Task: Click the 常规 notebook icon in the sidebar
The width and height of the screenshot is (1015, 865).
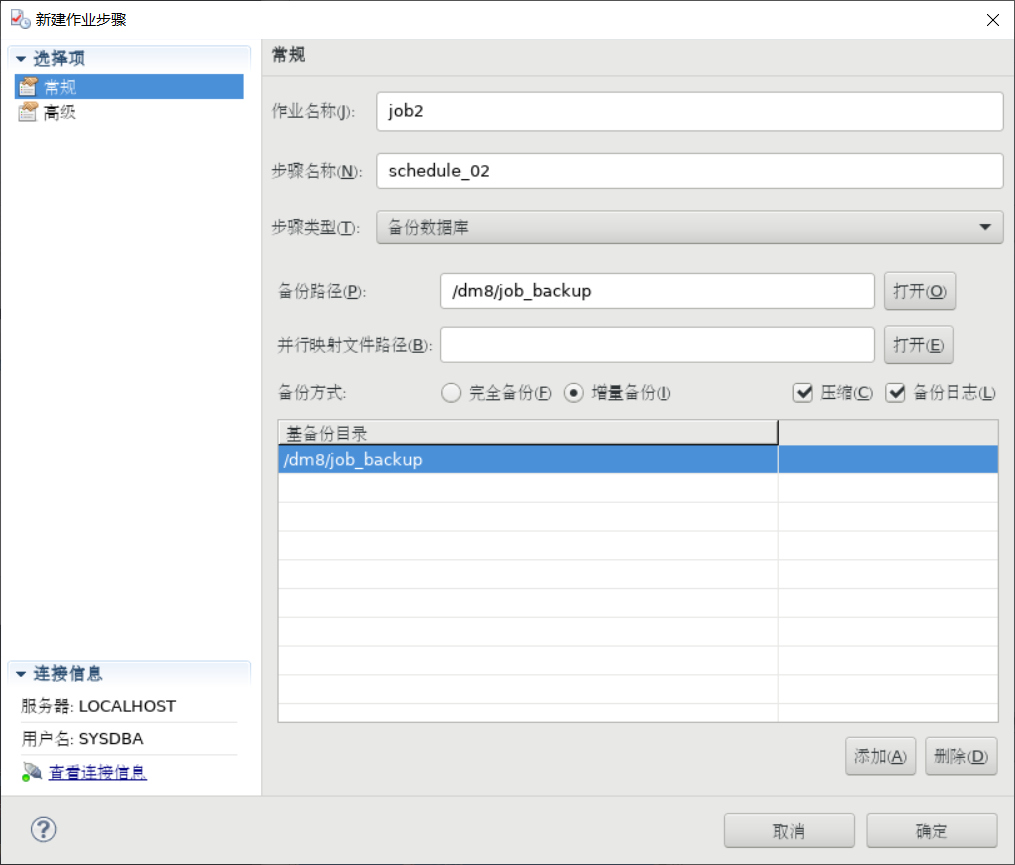Action: [x=28, y=86]
